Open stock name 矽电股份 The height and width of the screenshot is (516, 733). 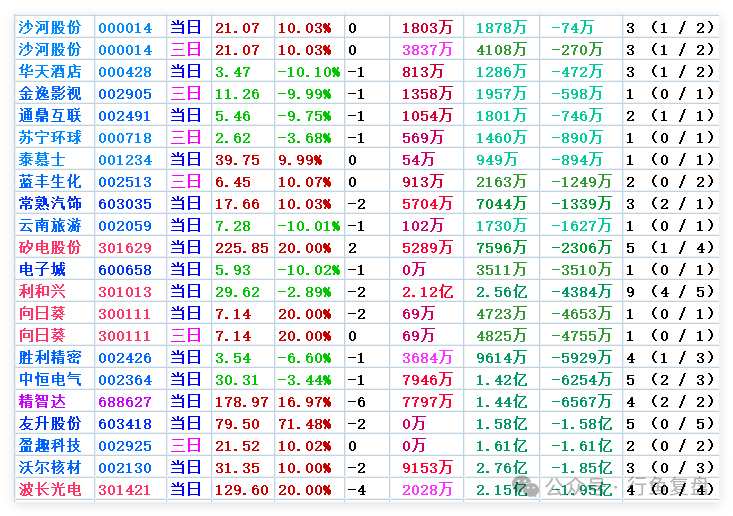click(x=50, y=247)
